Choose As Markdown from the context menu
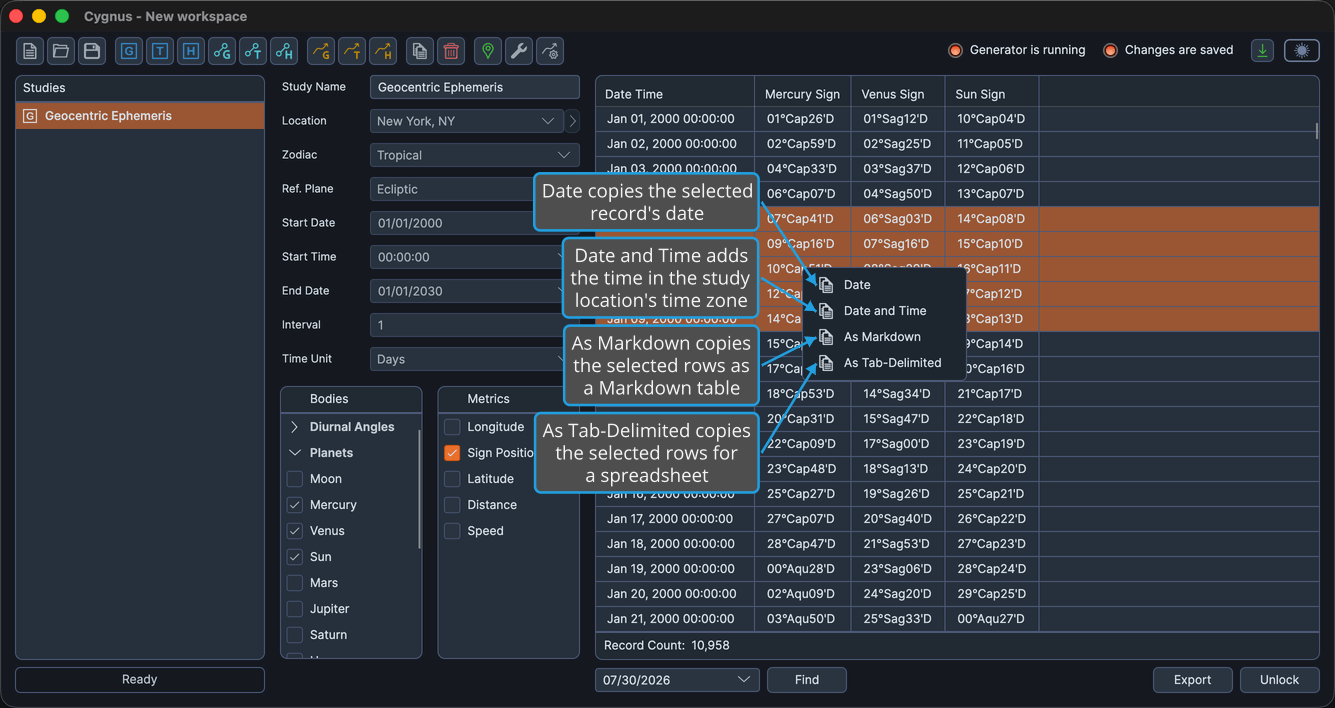 click(x=884, y=337)
